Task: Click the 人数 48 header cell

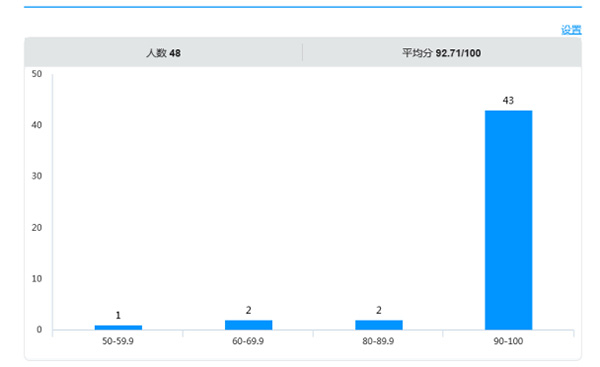Action: [163, 53]
